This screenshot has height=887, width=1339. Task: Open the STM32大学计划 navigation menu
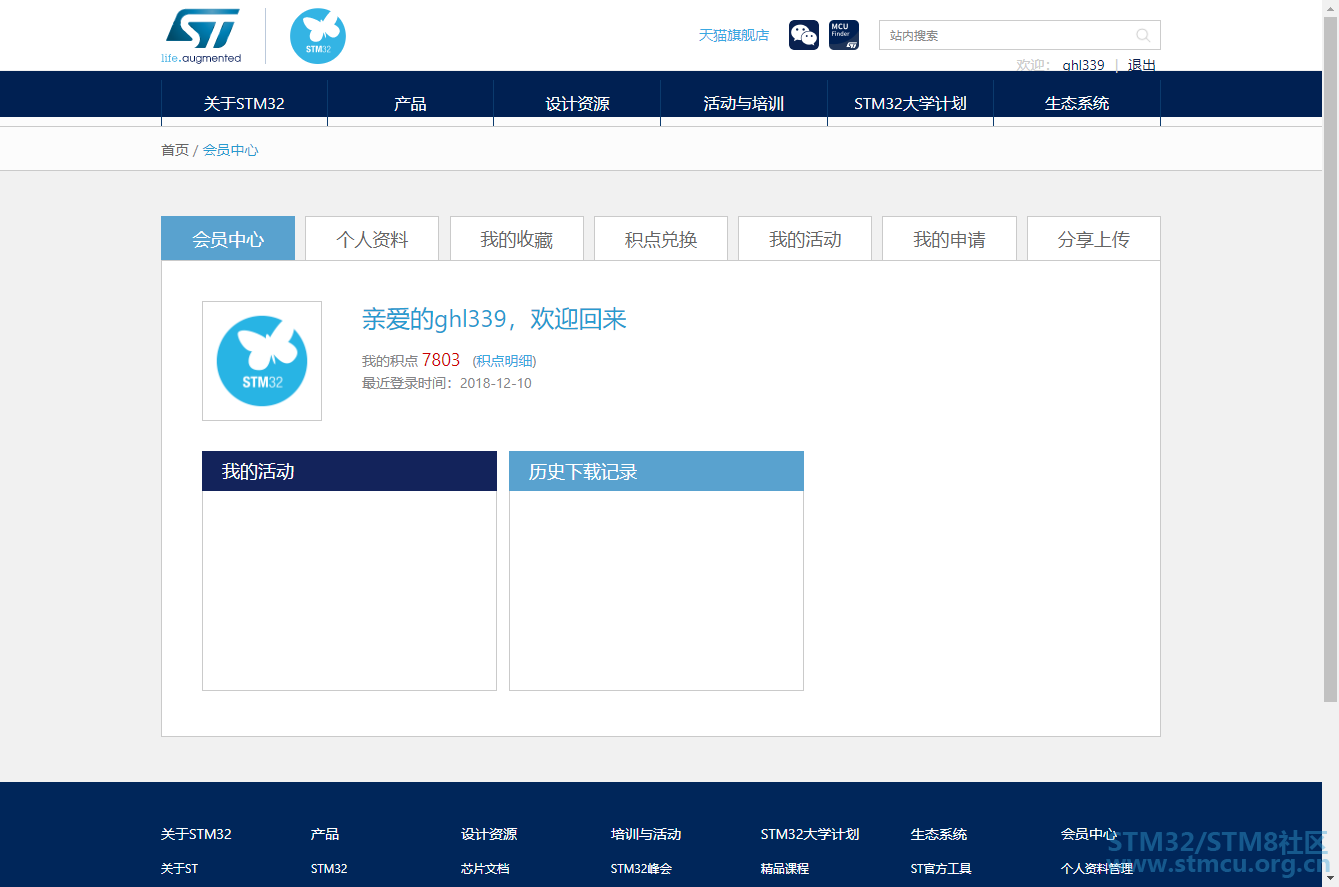[x=910, y=103]
